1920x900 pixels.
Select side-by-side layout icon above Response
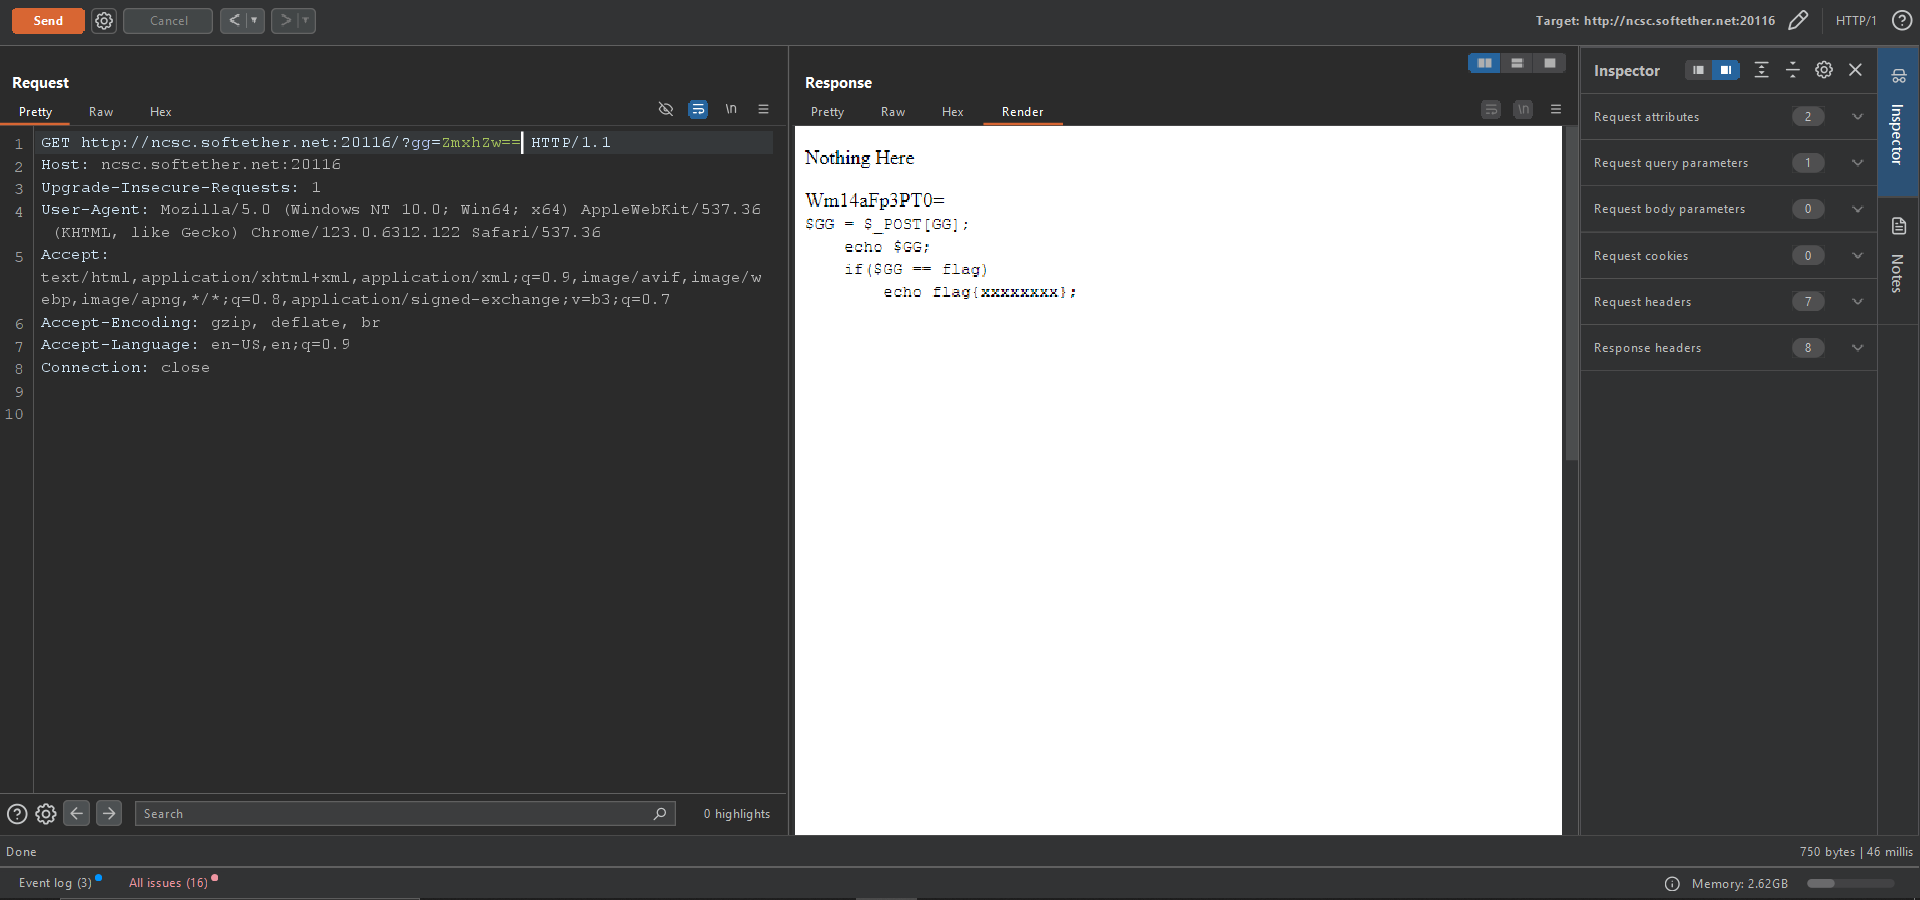click(1484, 63)
